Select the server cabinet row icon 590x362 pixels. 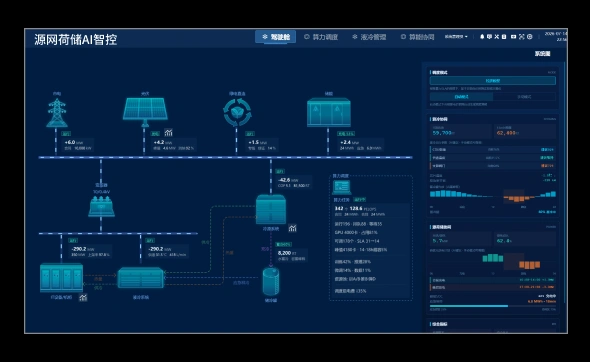point(61,277)
